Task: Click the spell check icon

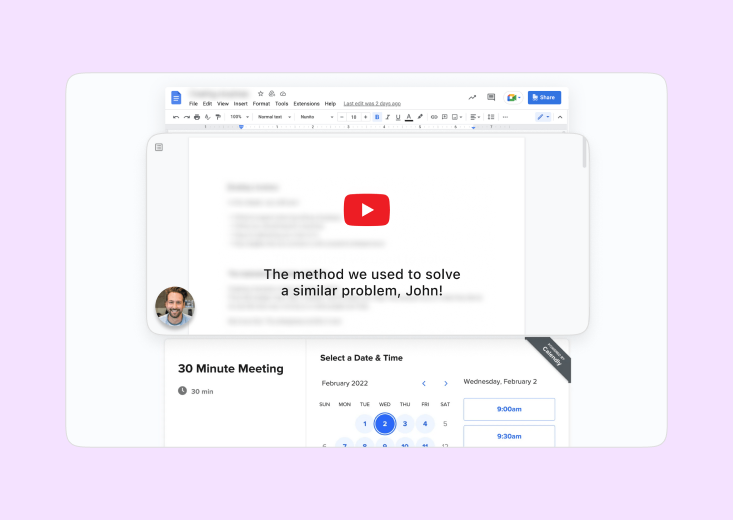Action: tap(208, 117)
